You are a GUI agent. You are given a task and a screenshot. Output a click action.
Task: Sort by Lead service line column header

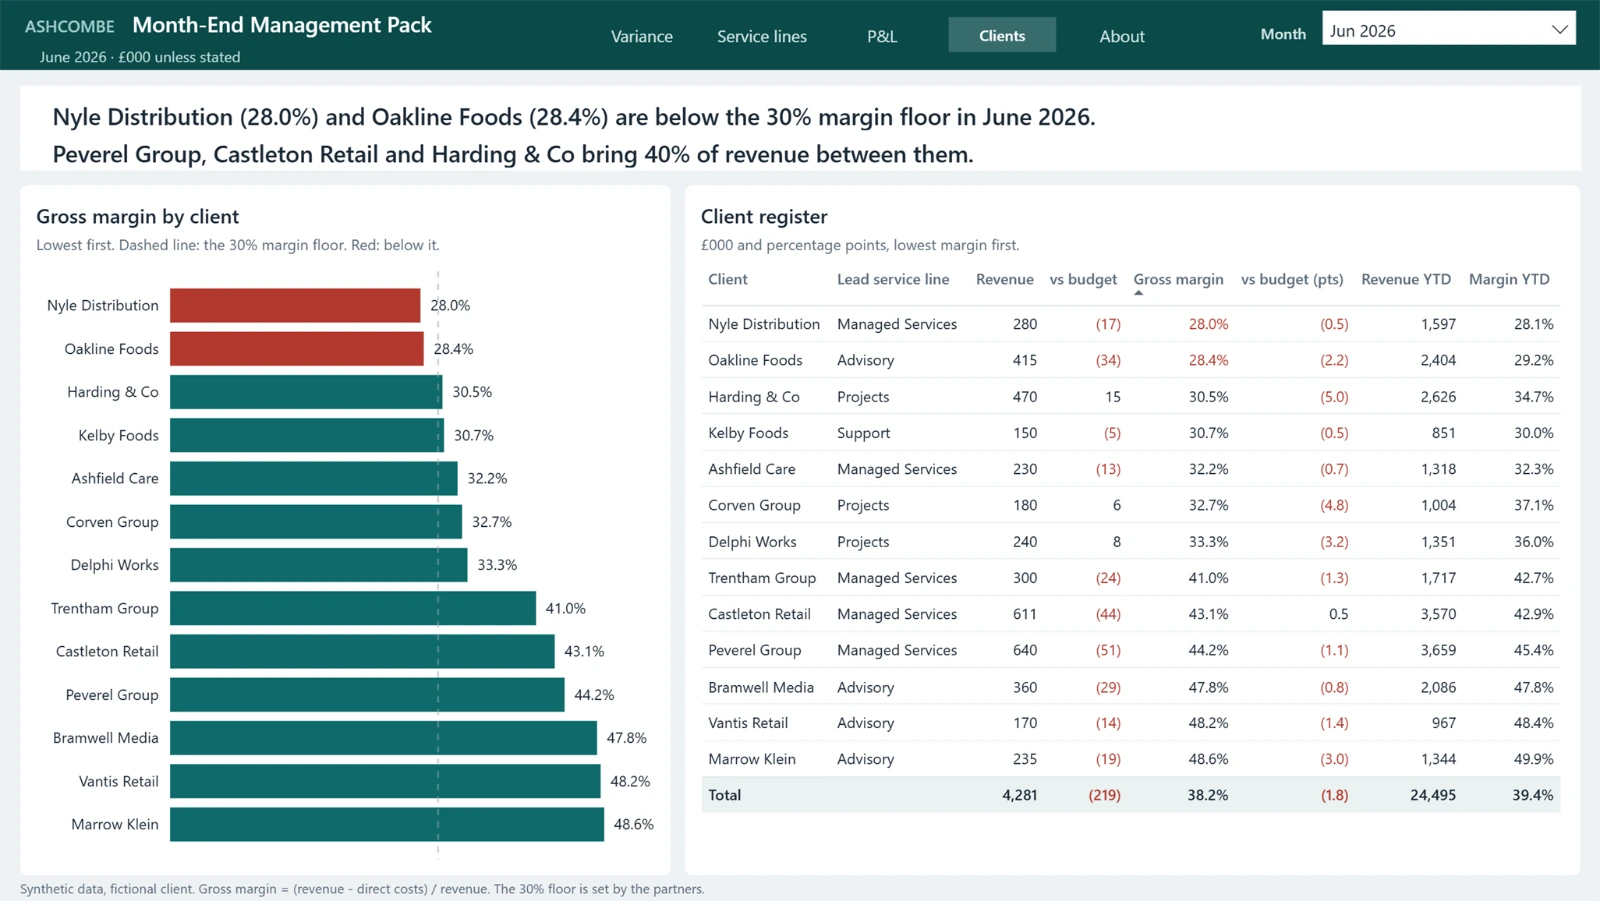click(893, 279)
